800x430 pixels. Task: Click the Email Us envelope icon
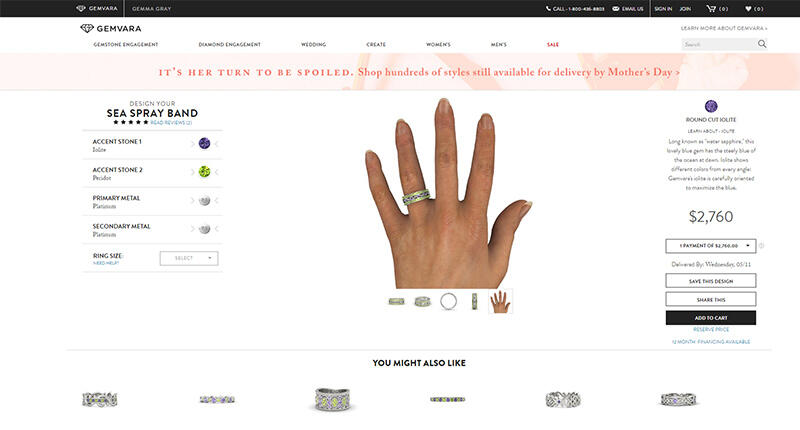point(616,9)
